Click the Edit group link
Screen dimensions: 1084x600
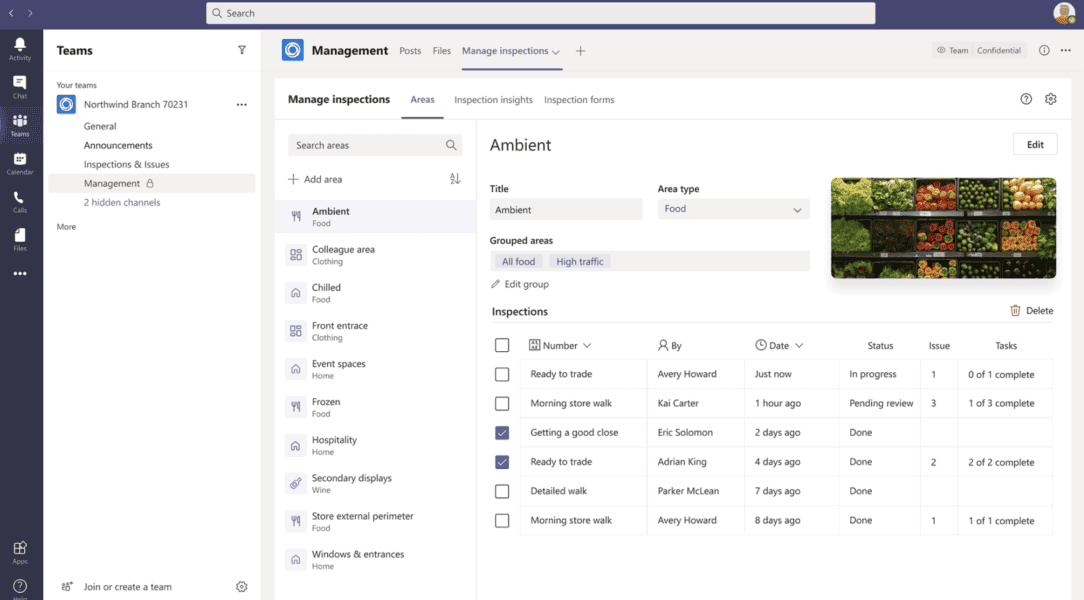(x=520, y=285)
